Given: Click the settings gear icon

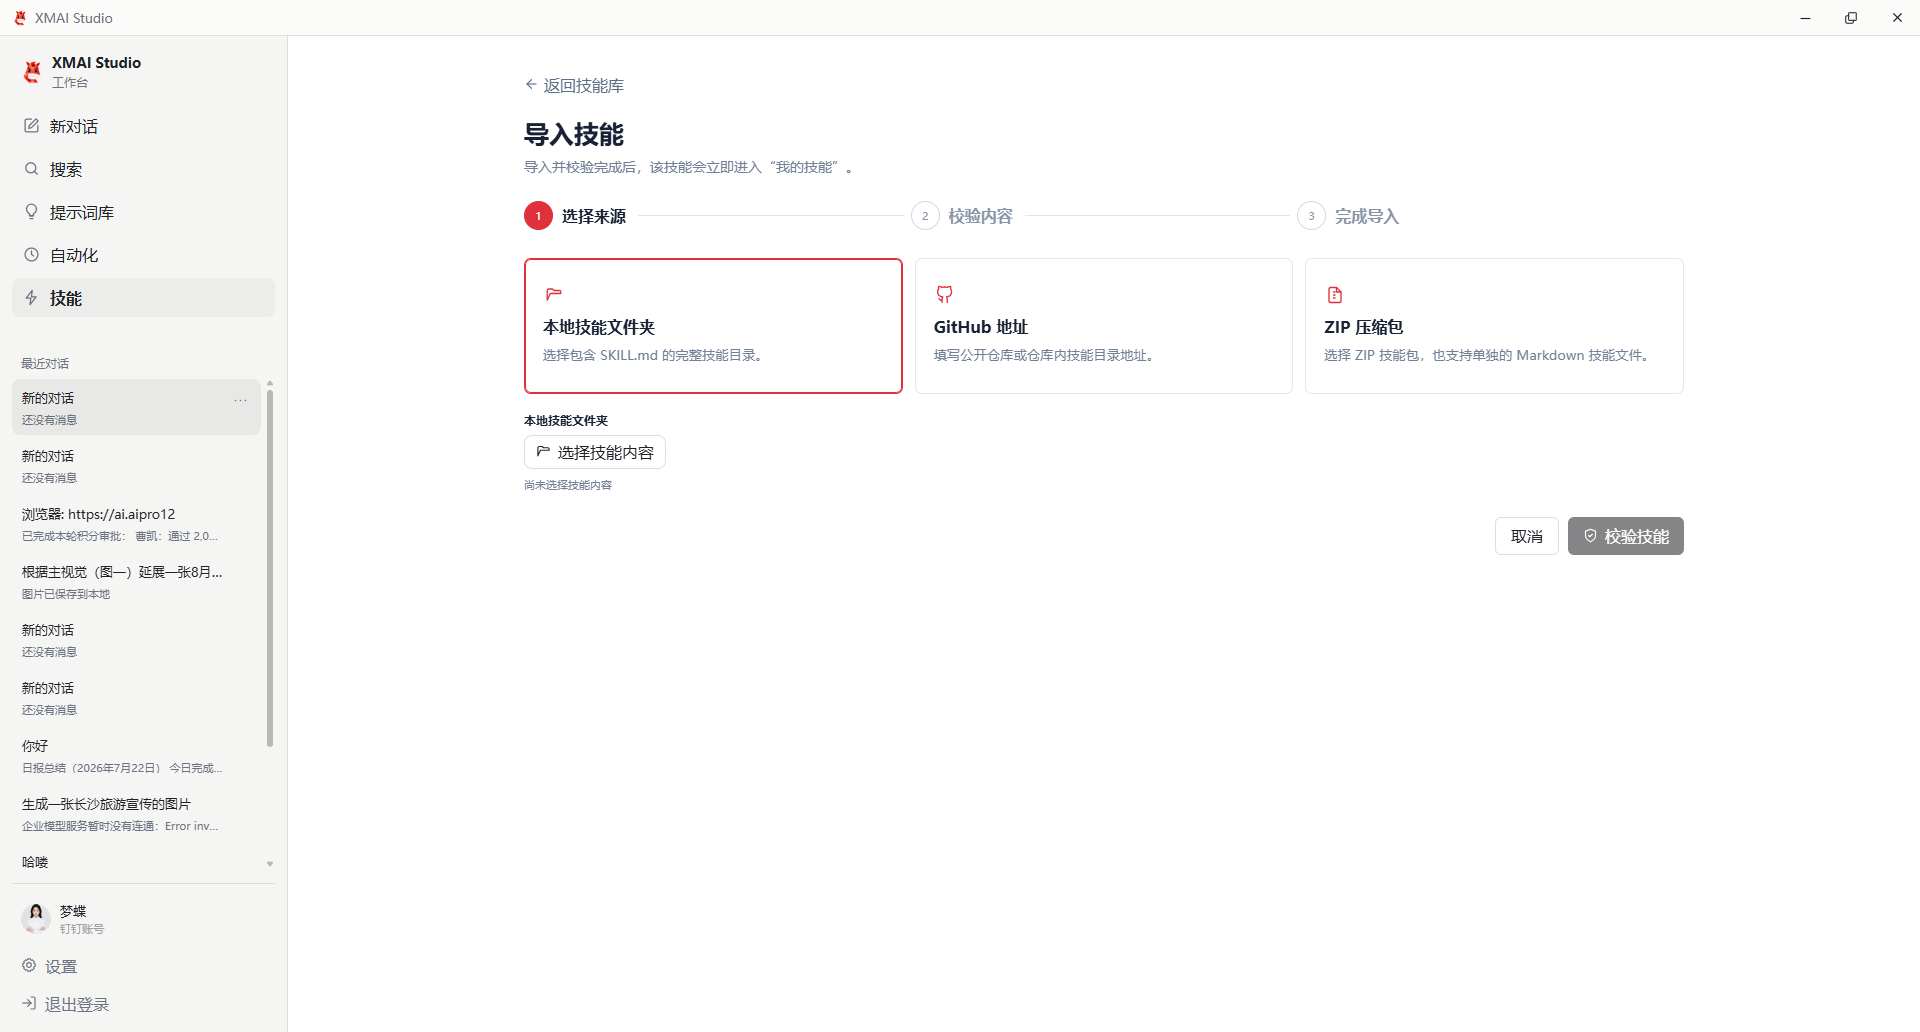Looking at the screenshot, I should coord(29,965).
